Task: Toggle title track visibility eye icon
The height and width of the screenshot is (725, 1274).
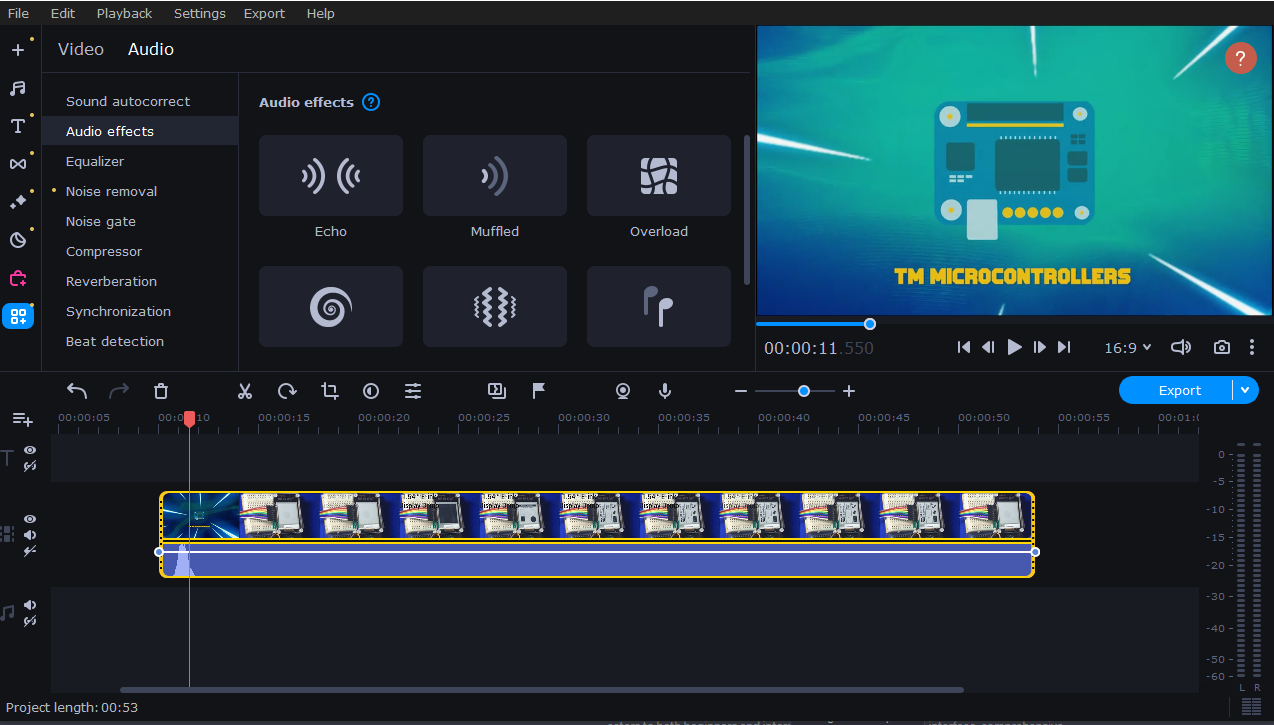Action: click(x=30, y=451)
